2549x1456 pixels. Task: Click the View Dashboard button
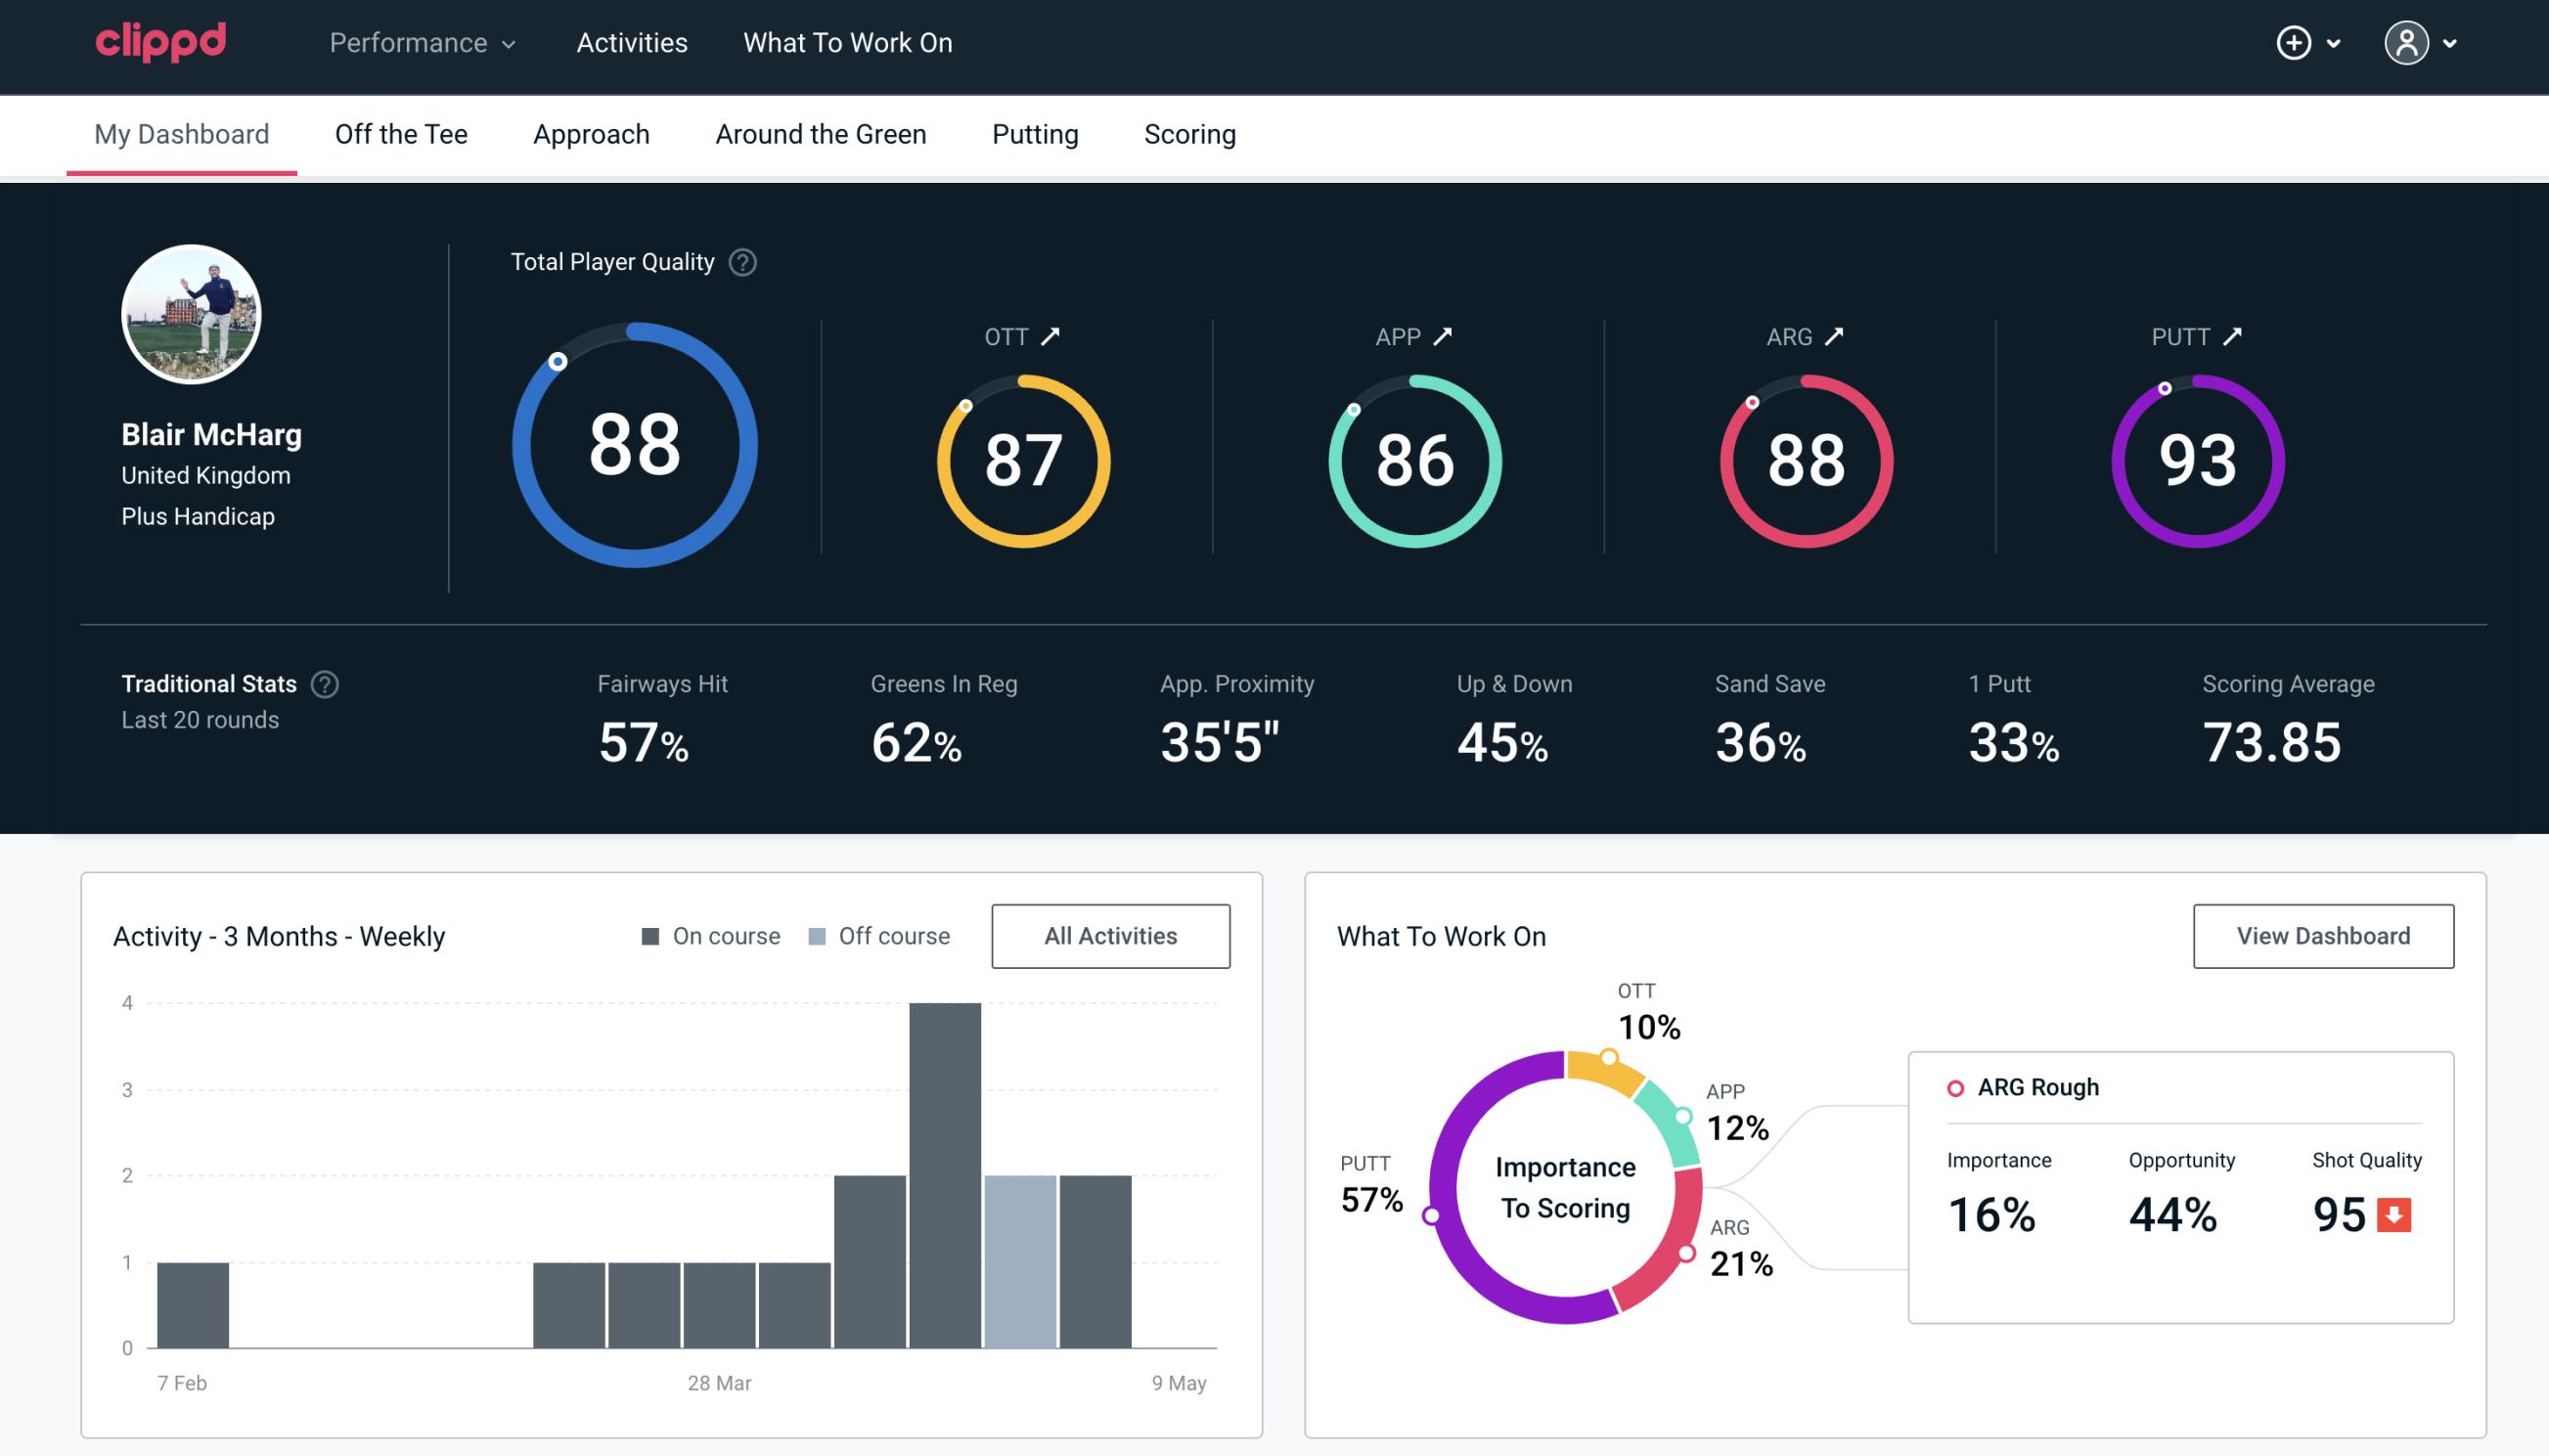[2323, 935]
